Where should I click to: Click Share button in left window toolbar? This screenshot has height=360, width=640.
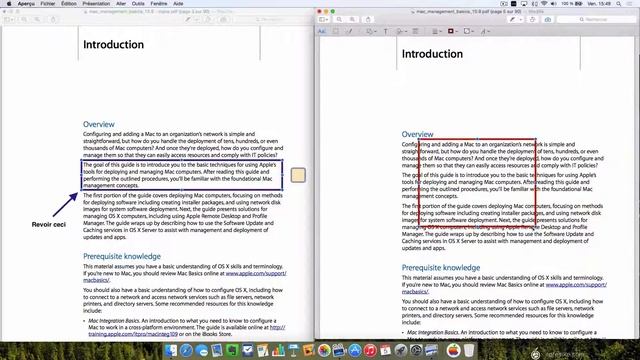(x=53, y=19)
